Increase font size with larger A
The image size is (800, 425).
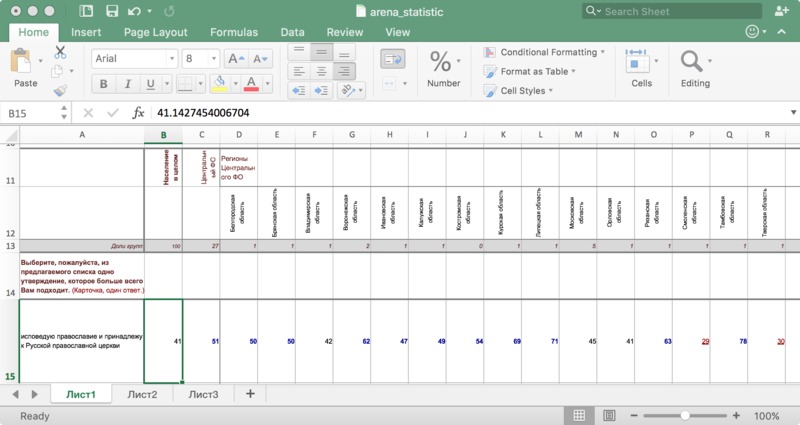tap(236, 59)
